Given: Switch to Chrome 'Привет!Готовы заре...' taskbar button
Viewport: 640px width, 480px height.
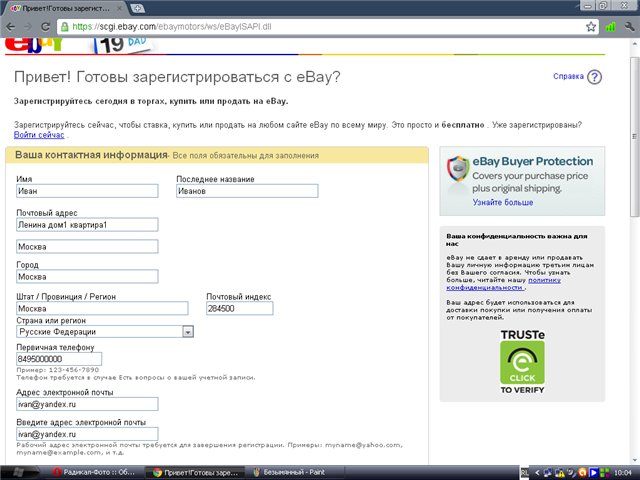Looking at the screenshot, I should [x=195, y=472].
